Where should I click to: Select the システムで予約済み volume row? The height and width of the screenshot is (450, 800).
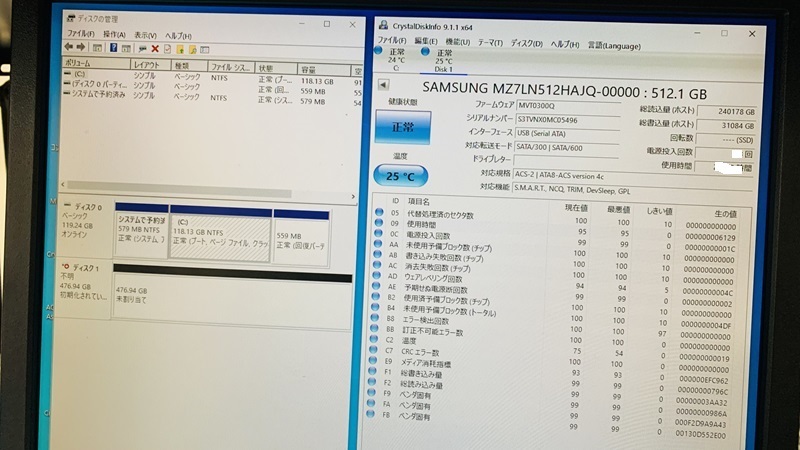[x=212, y=97]
